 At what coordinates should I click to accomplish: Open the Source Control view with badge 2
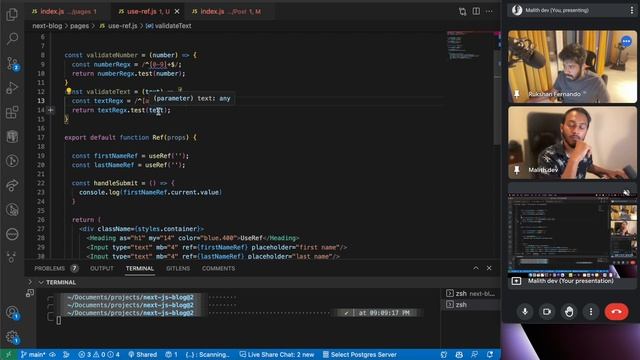click(x=12, y=63)
